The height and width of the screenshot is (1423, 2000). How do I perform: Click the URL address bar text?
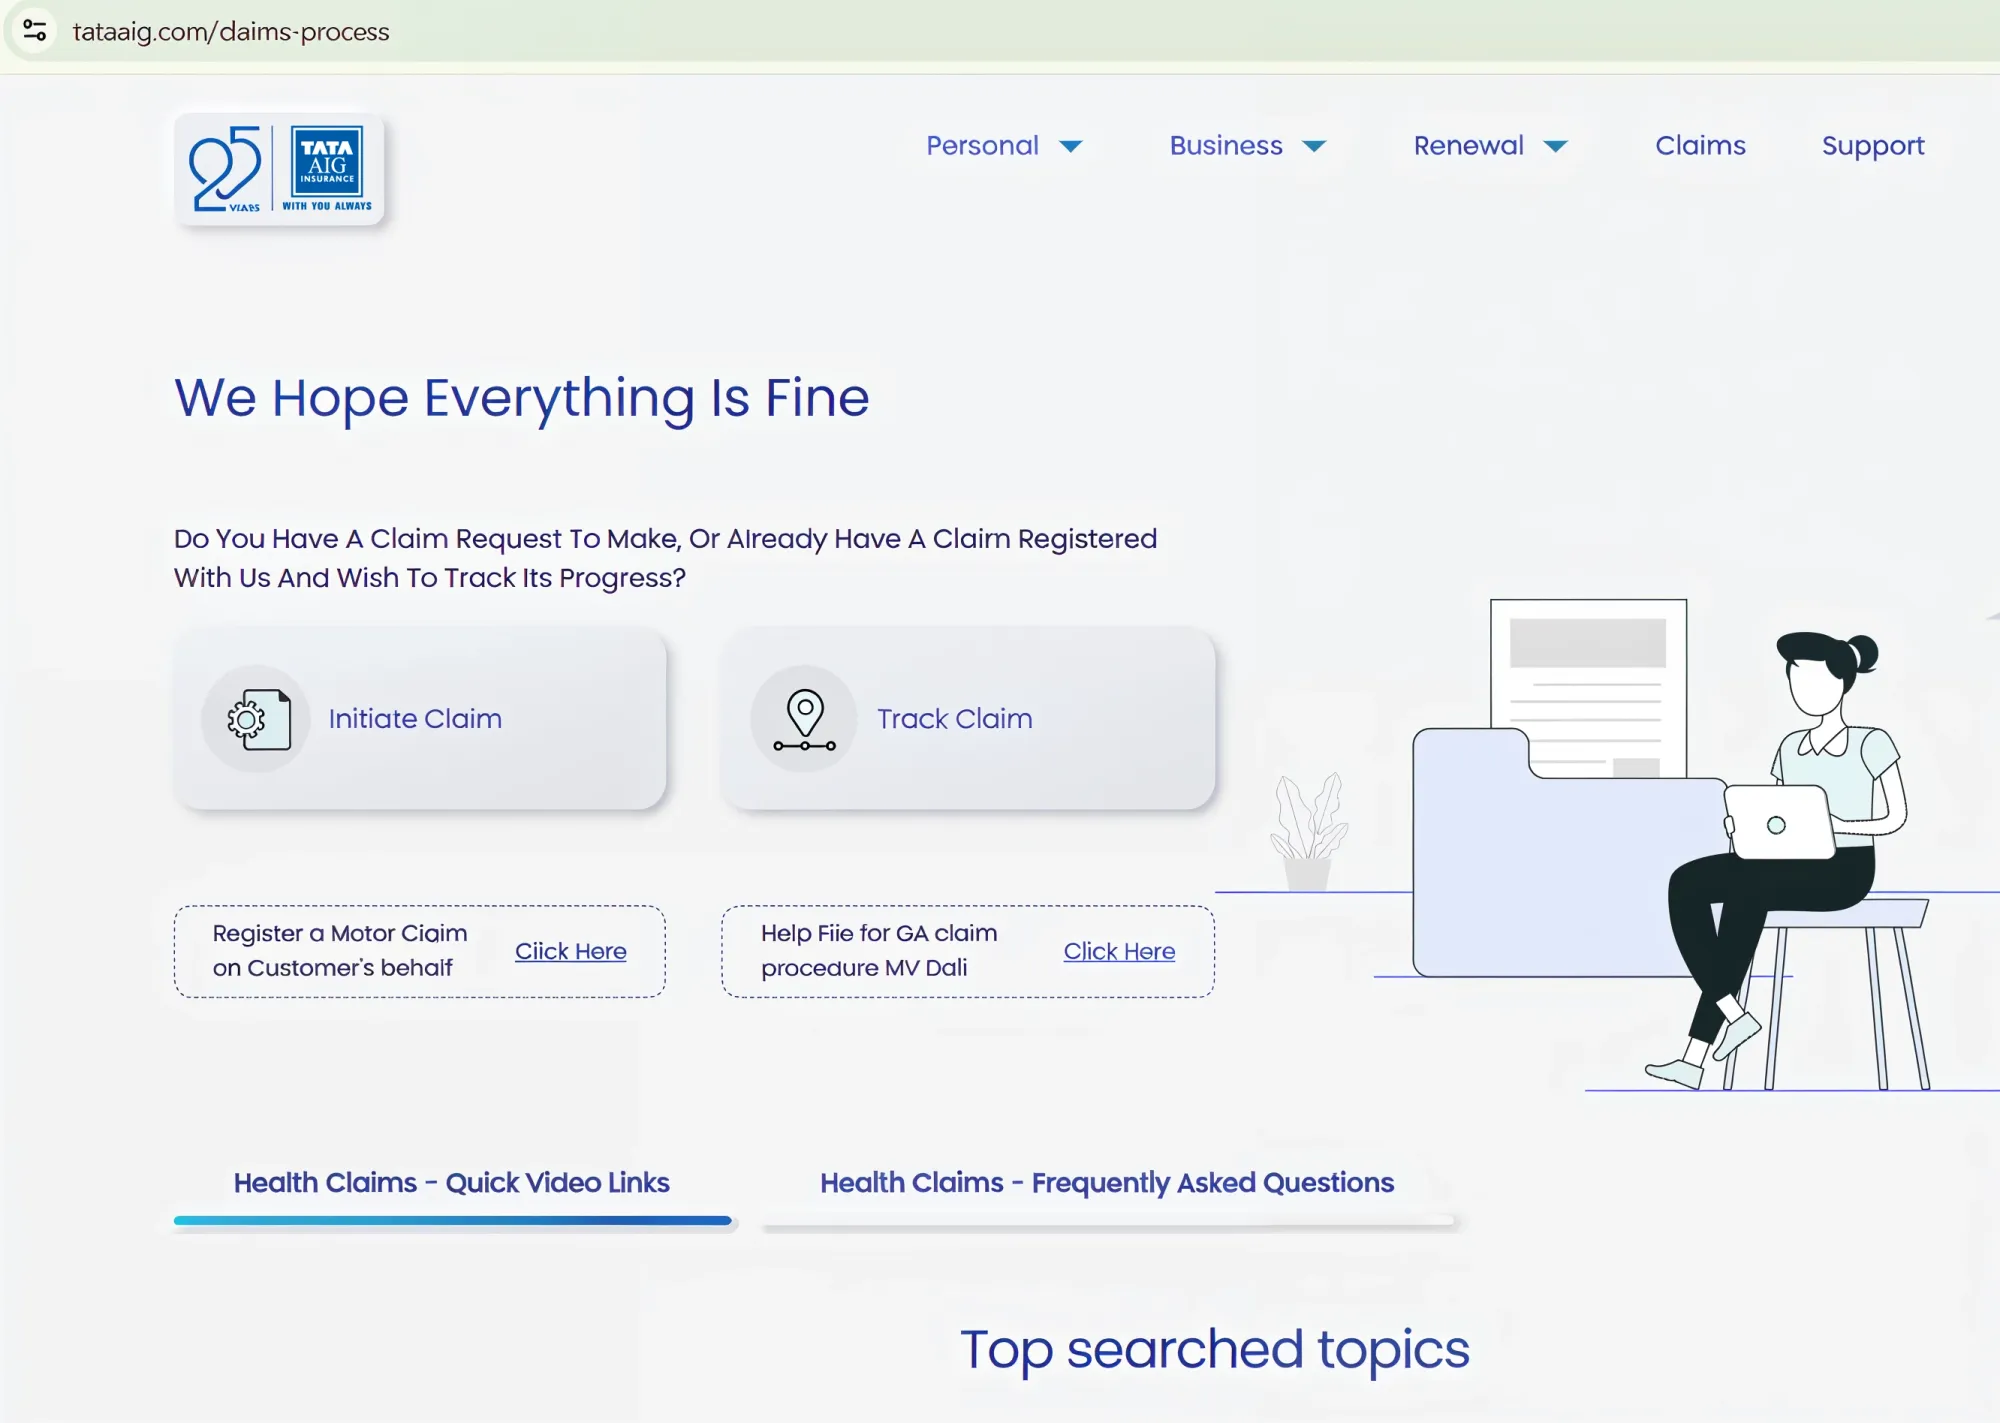tap(231, 32)
